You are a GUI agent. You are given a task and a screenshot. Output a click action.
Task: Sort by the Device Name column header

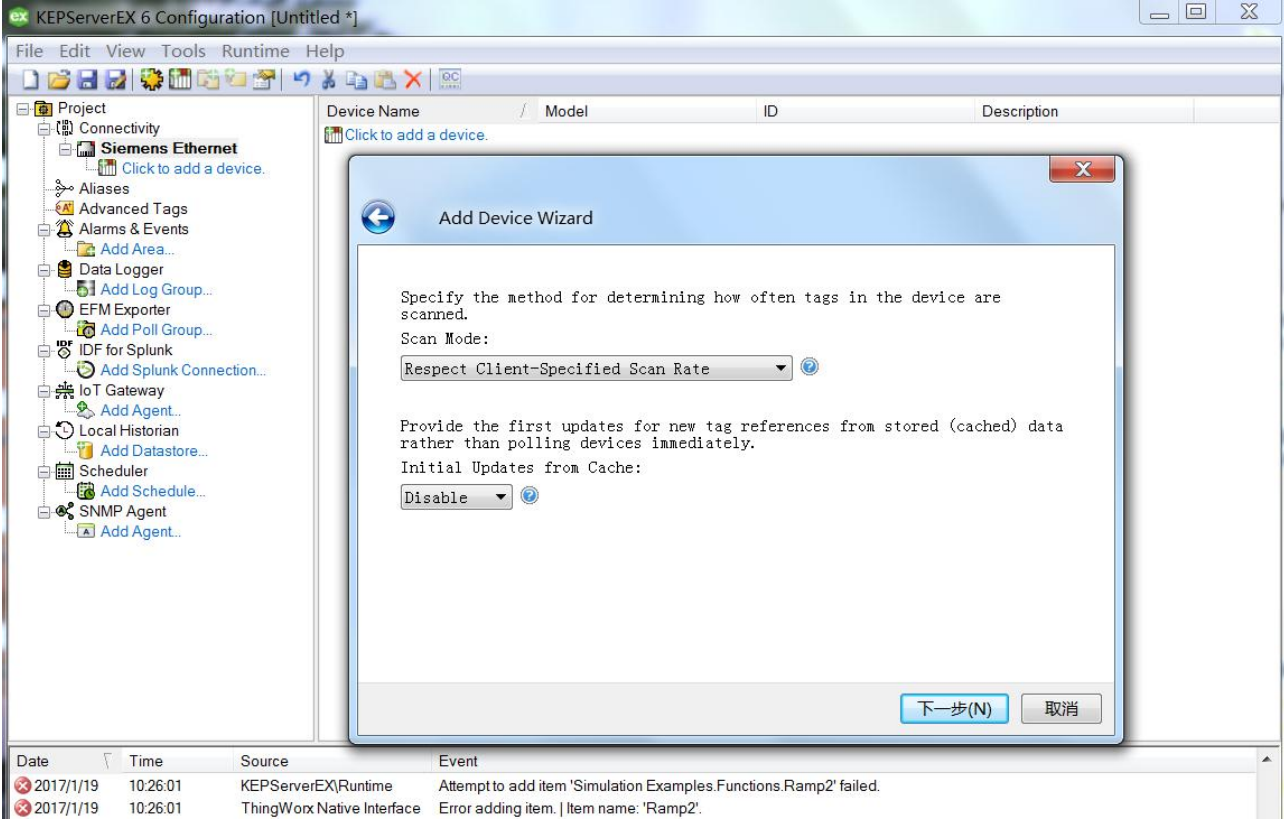tap(425, 112)
